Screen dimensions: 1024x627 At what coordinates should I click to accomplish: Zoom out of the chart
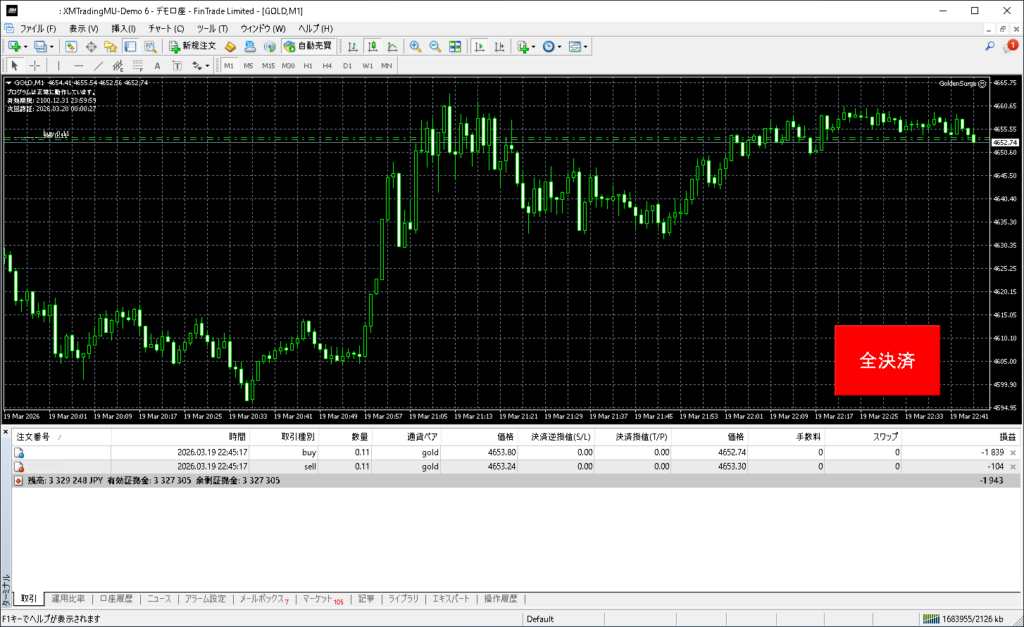(435, 46)
